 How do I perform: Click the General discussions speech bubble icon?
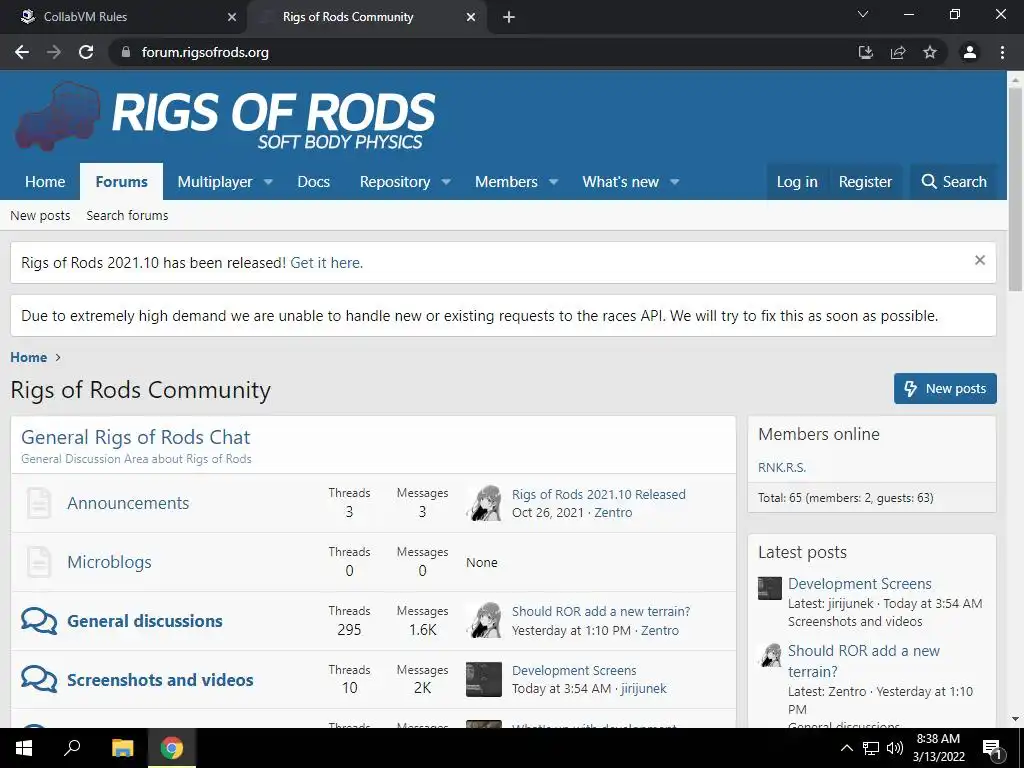point(39,621)
